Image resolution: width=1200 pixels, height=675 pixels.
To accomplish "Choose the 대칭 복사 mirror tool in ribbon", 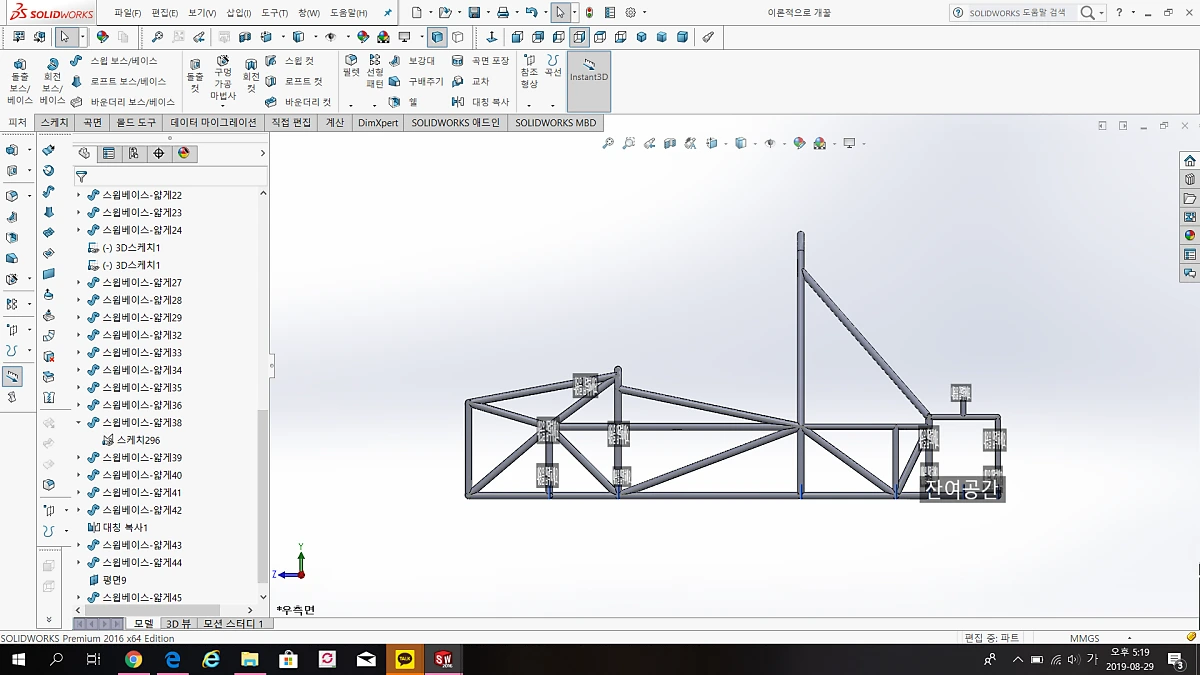I will 480,102.
